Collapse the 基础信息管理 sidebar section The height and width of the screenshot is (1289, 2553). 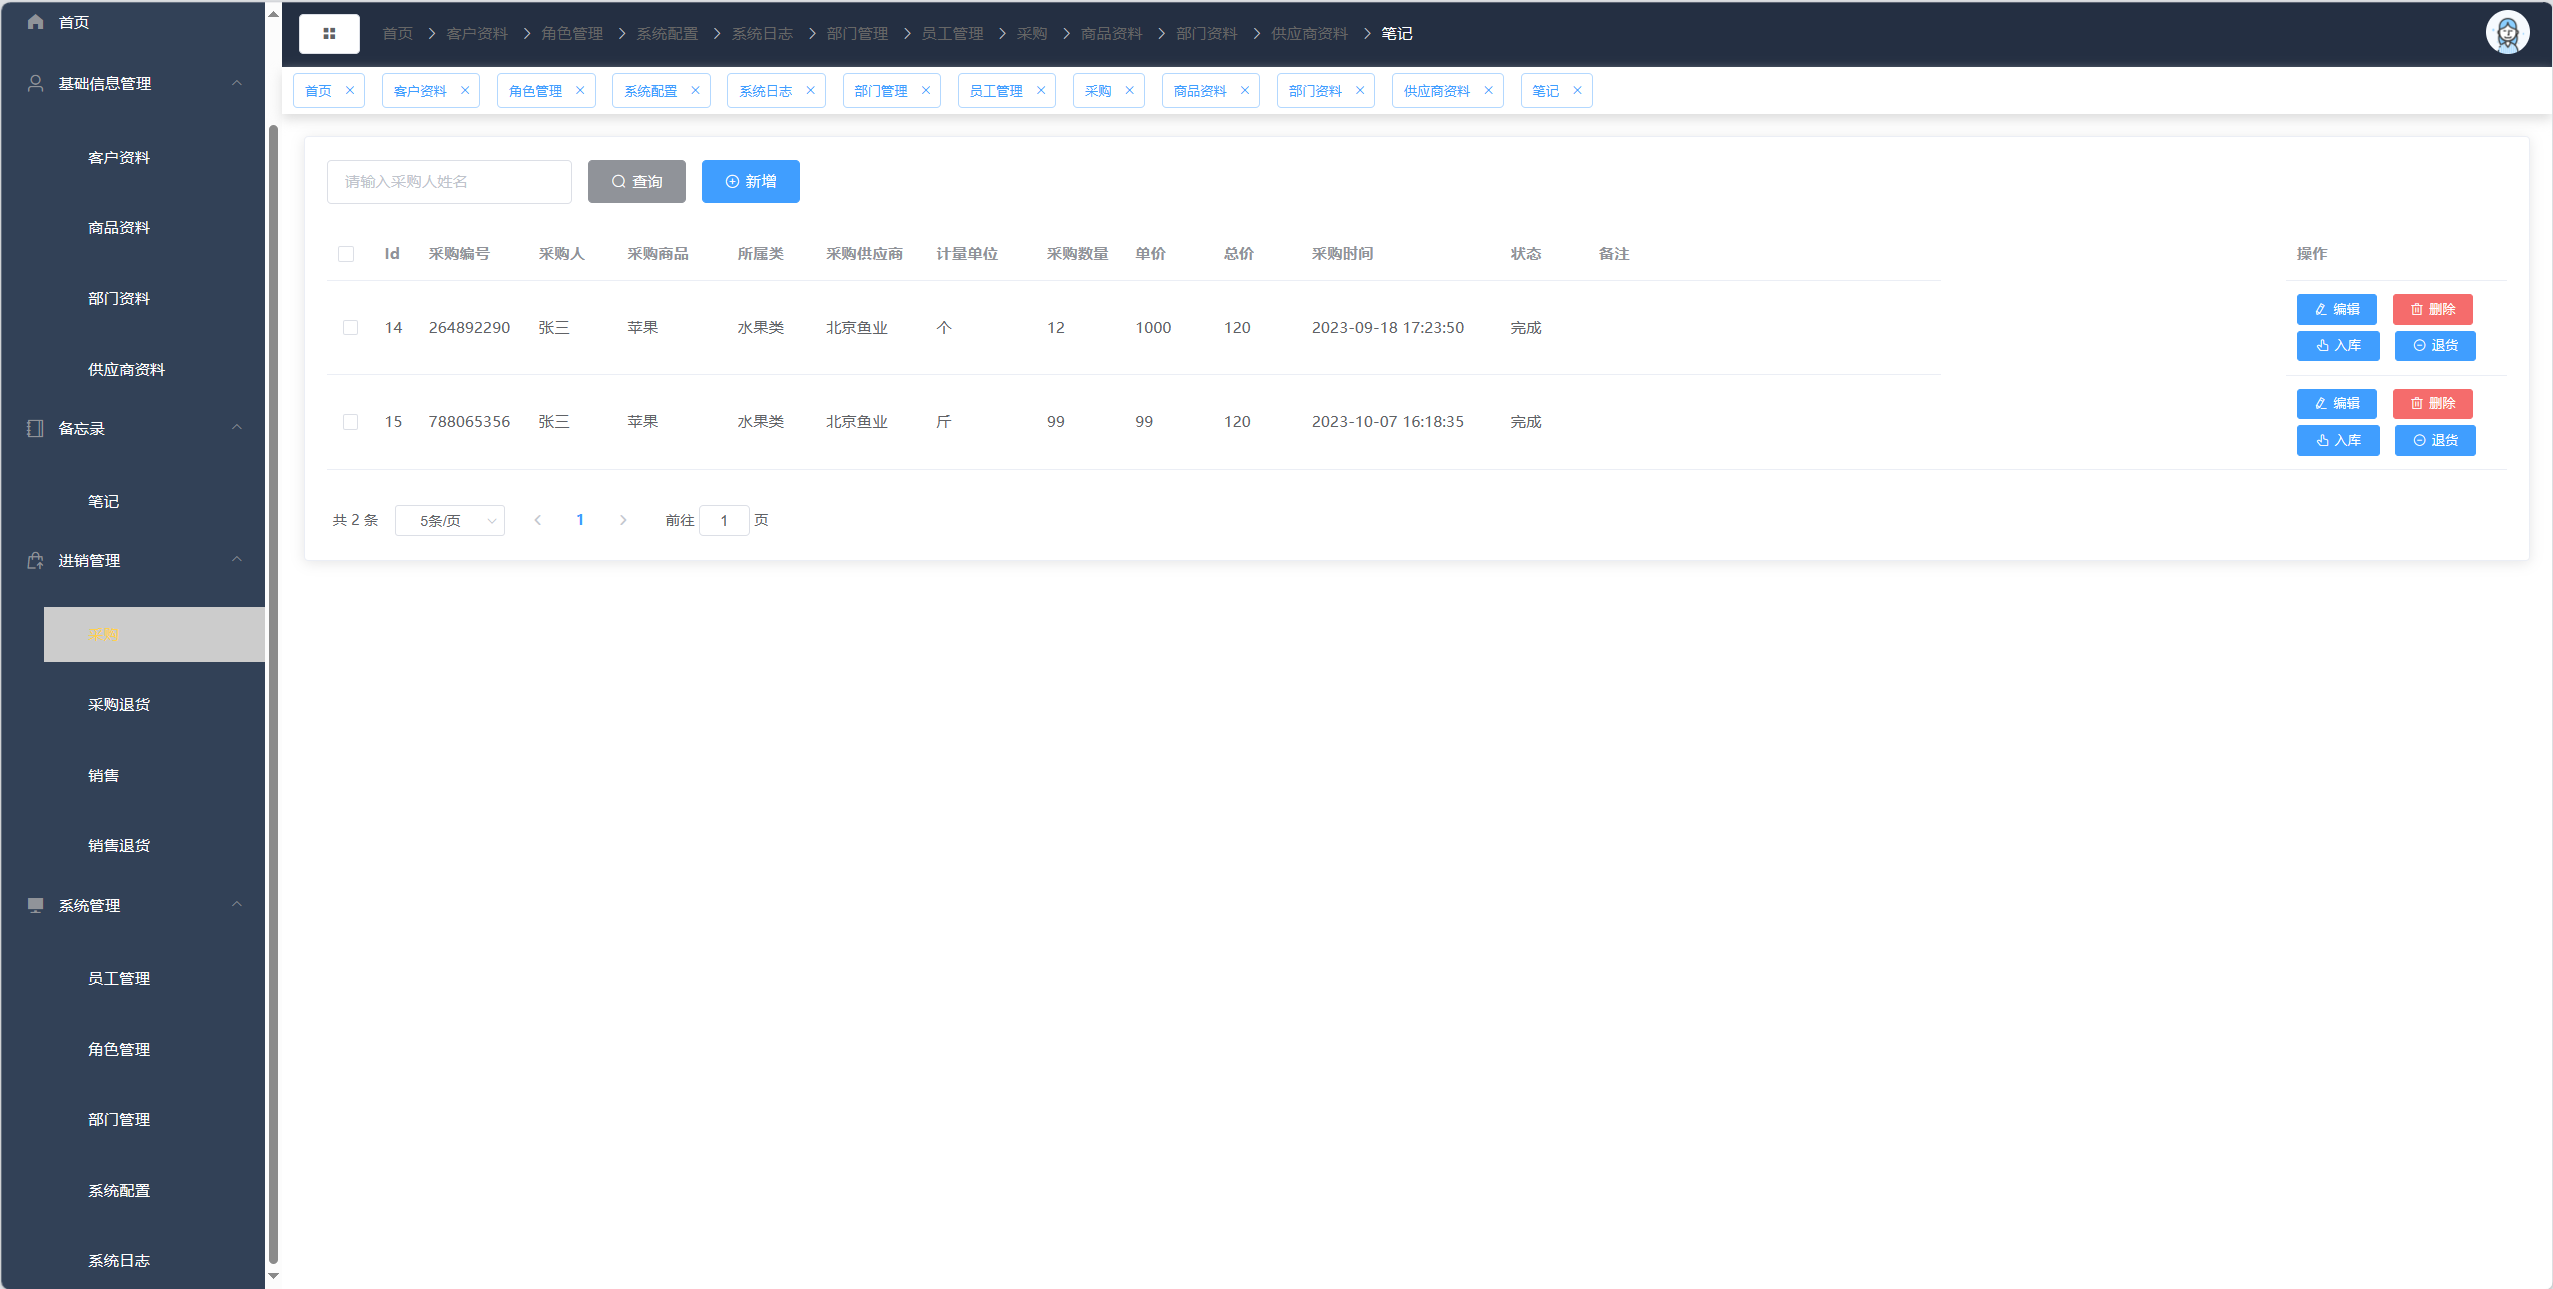coord(237,83)
